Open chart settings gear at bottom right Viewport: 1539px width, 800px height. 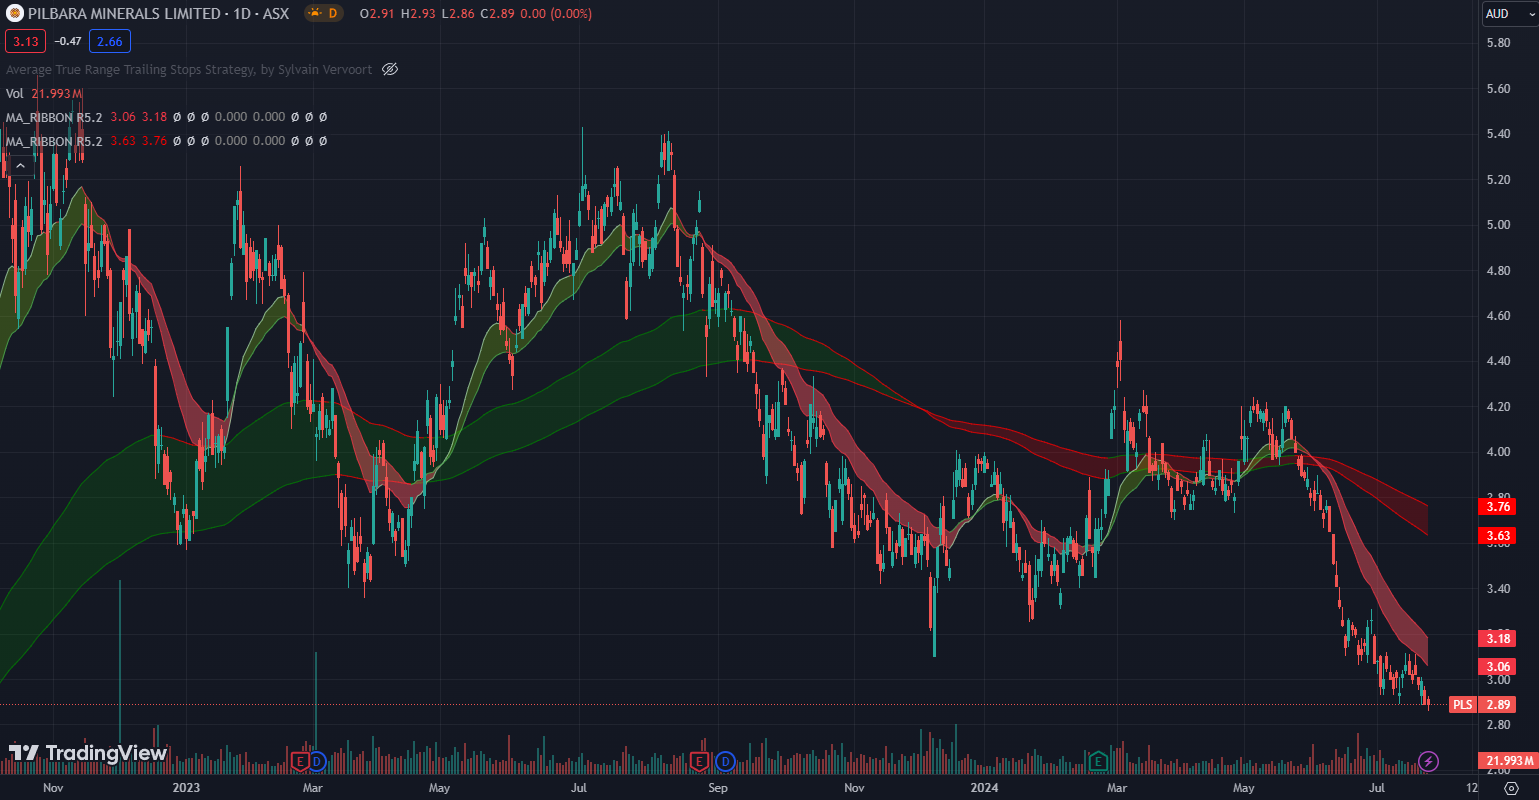pos(1511,788)
